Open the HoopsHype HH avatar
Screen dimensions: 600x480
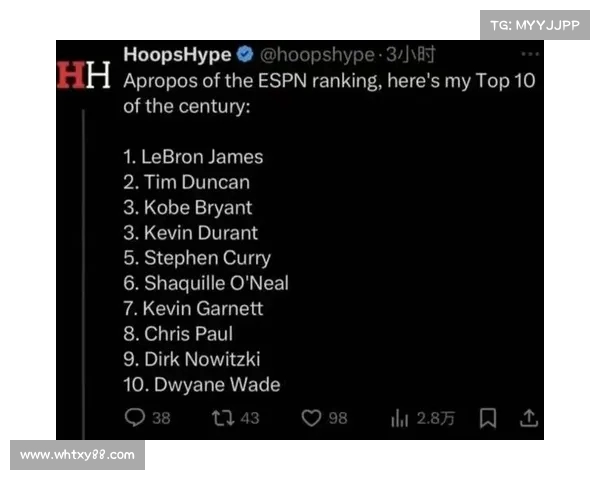click(83, 76)
